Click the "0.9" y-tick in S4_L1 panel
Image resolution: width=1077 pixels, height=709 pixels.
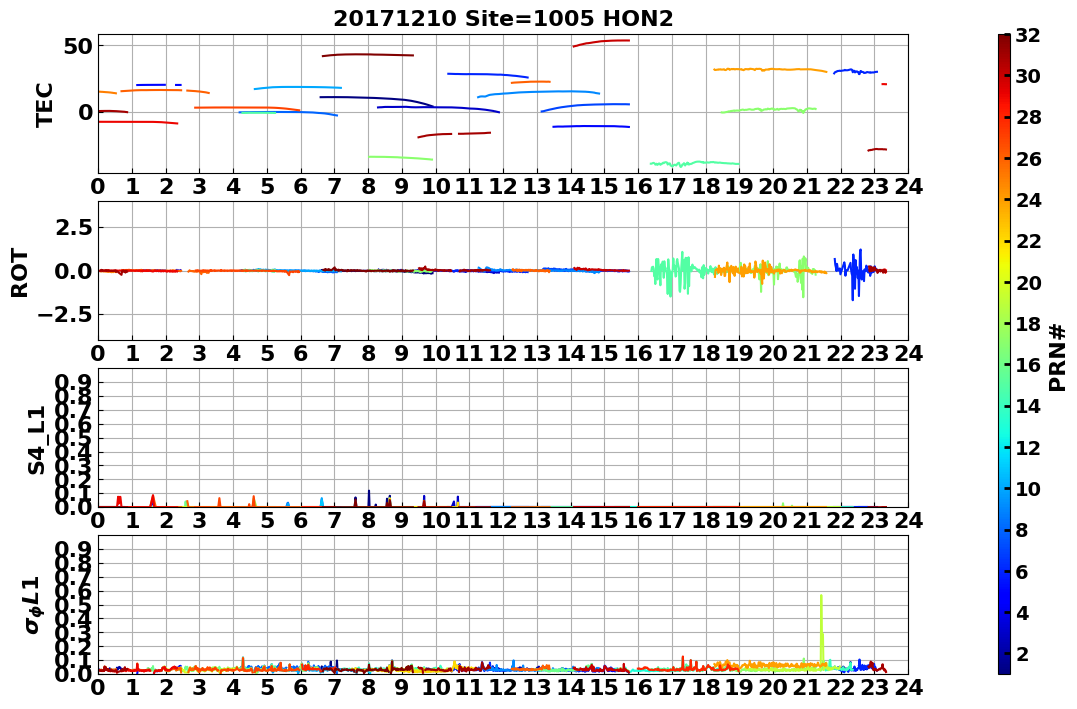(x=73, y=382)
